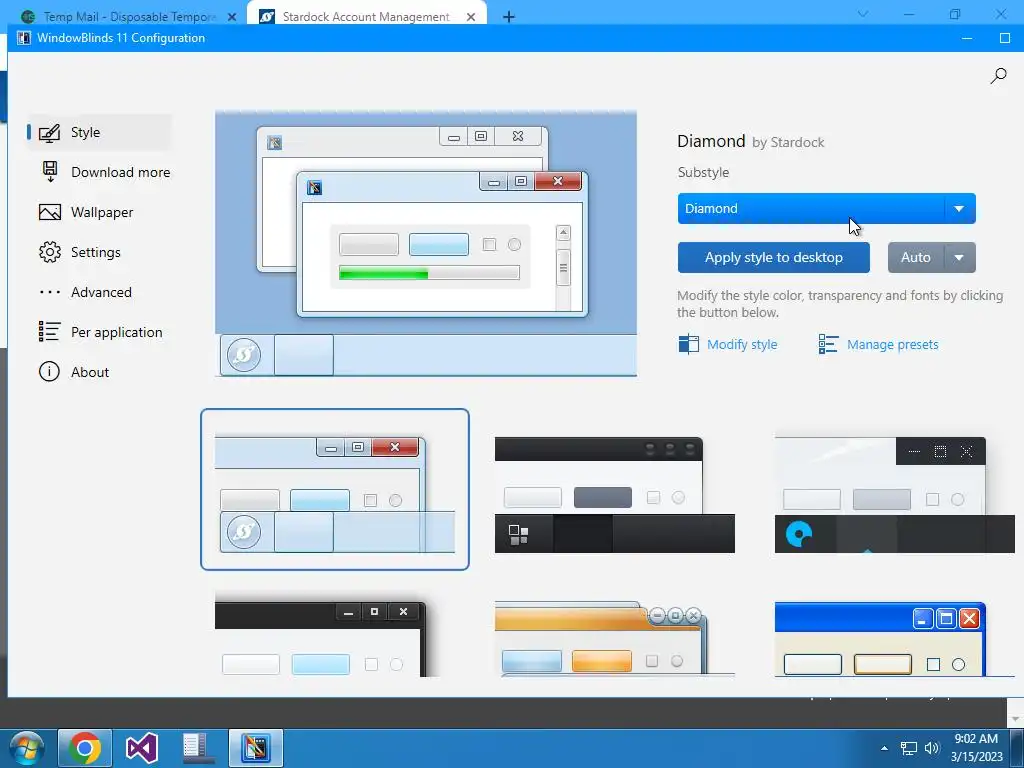1024x768 pixels.
Task: Click the large Diamond style preview
Action: pos(426,244)
